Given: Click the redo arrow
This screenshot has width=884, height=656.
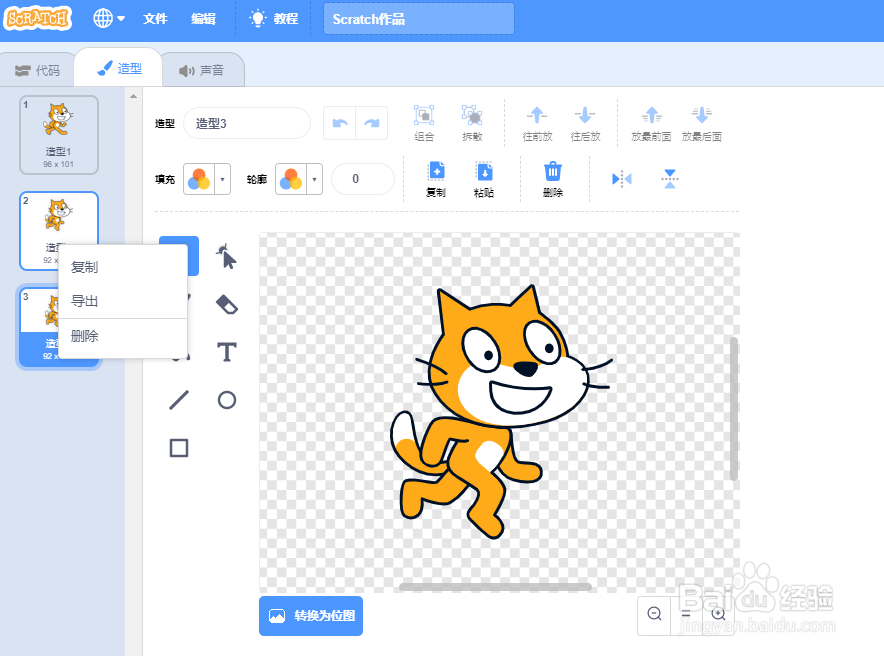Looking at the screenshot, I should point(372,123).
